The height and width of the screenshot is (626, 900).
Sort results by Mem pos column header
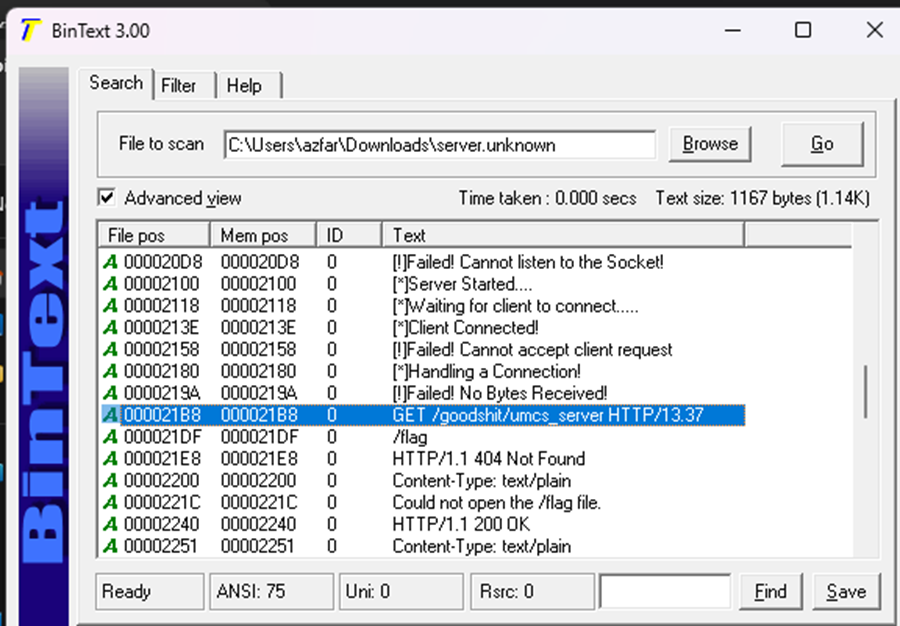pos(263,236)
